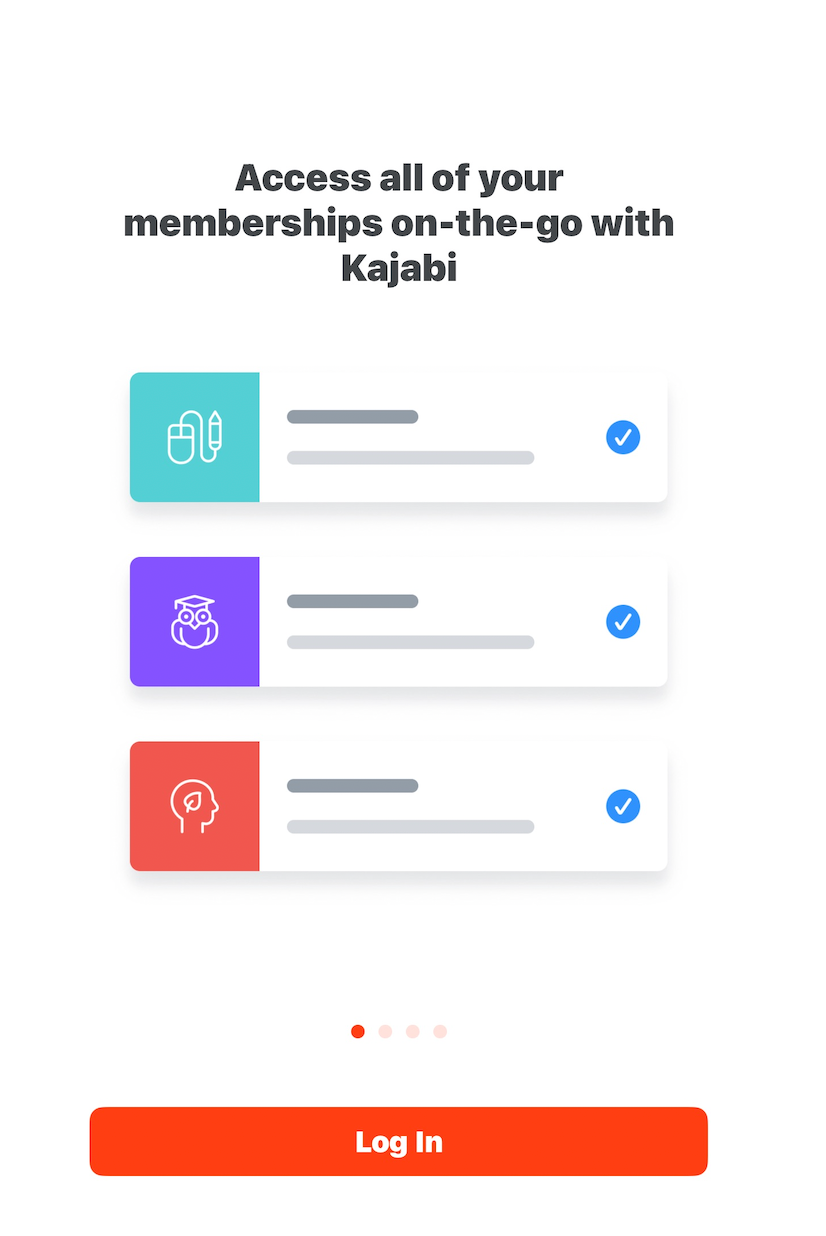Click the dark title bar in purple card
This screenshot has height=1236, width=826.
pos(352,601)
